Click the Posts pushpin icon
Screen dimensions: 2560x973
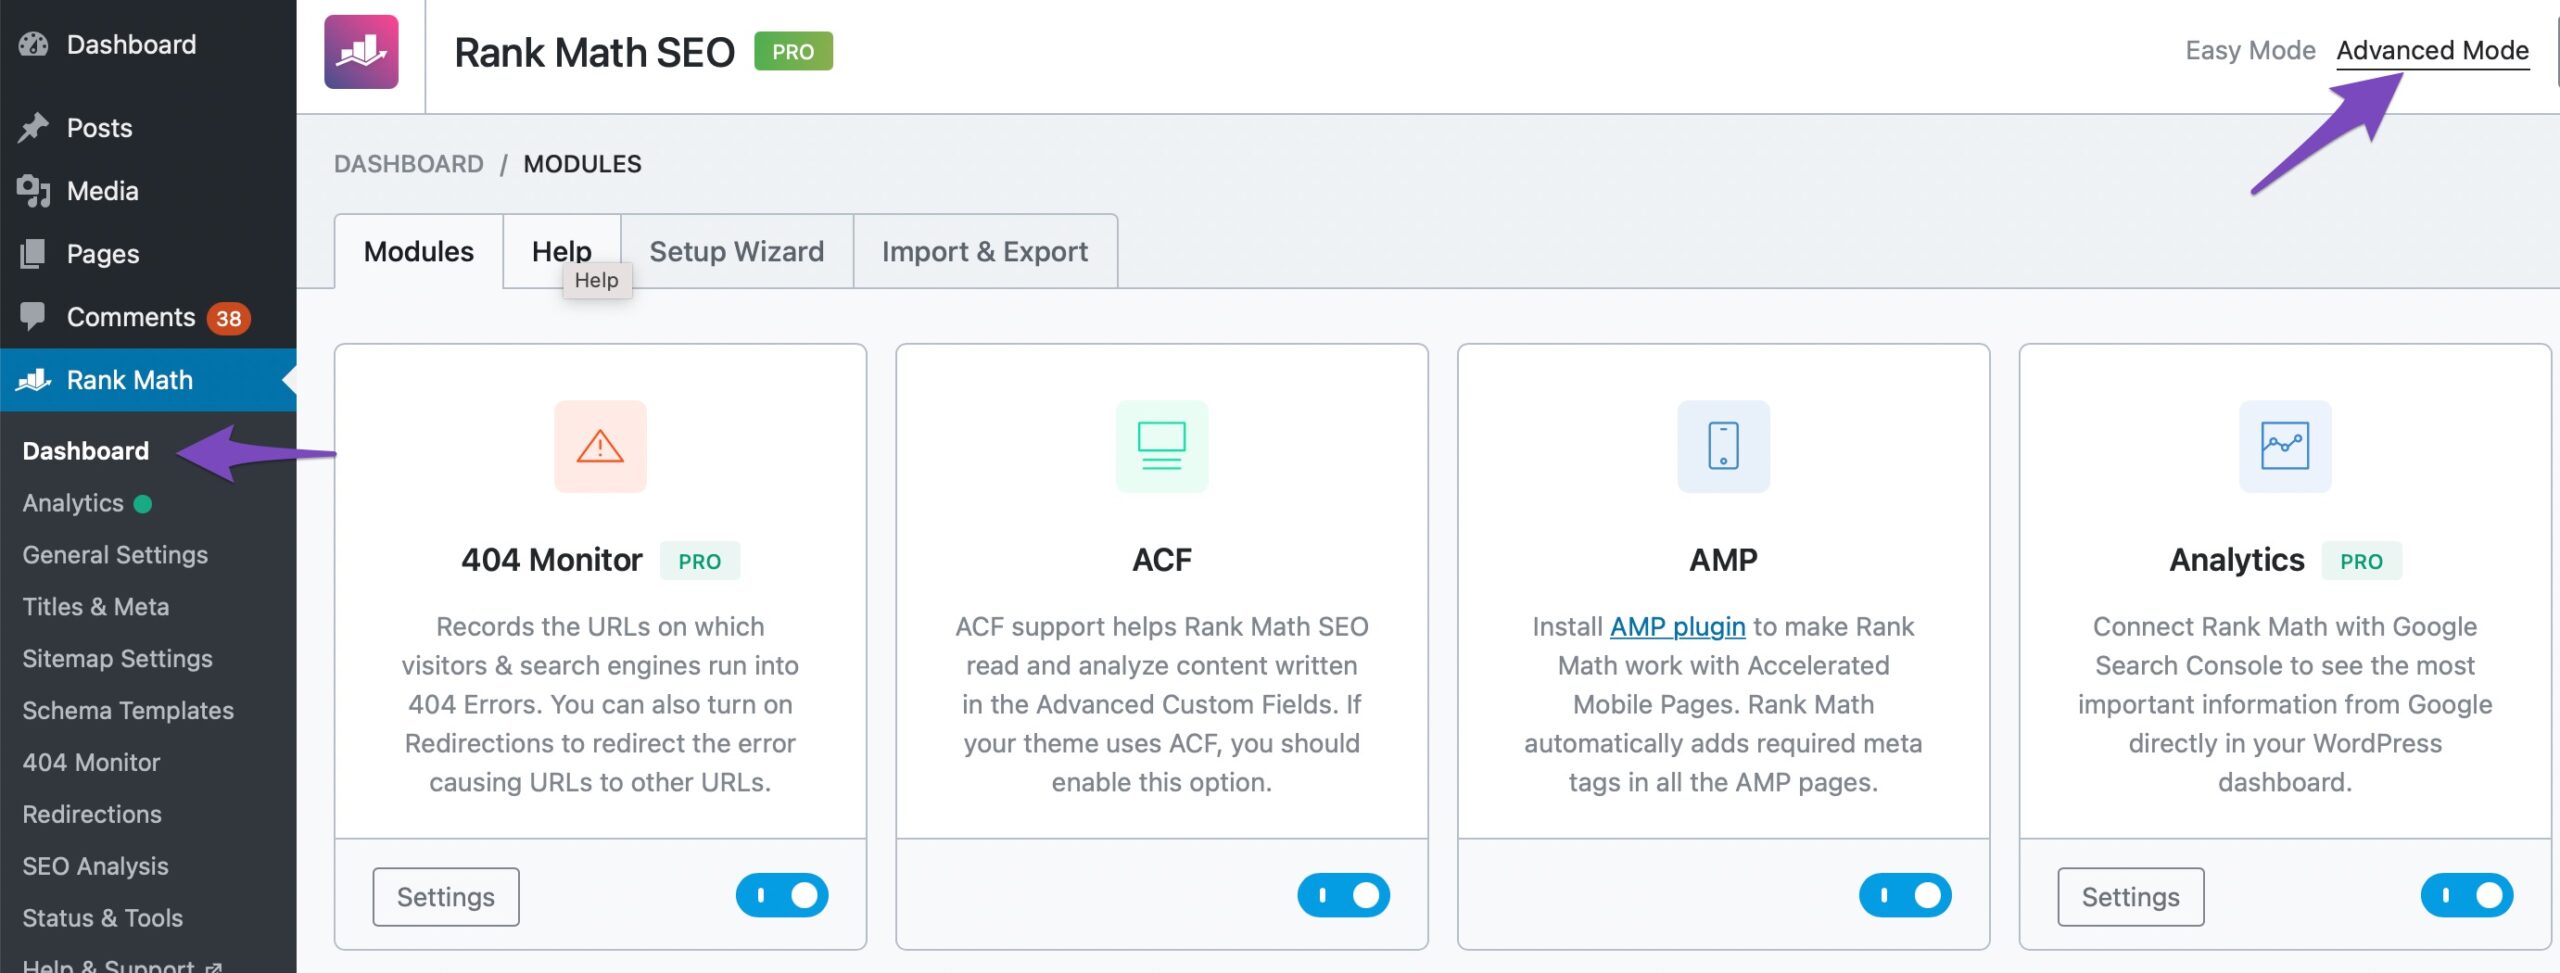[x=33, y=128]
